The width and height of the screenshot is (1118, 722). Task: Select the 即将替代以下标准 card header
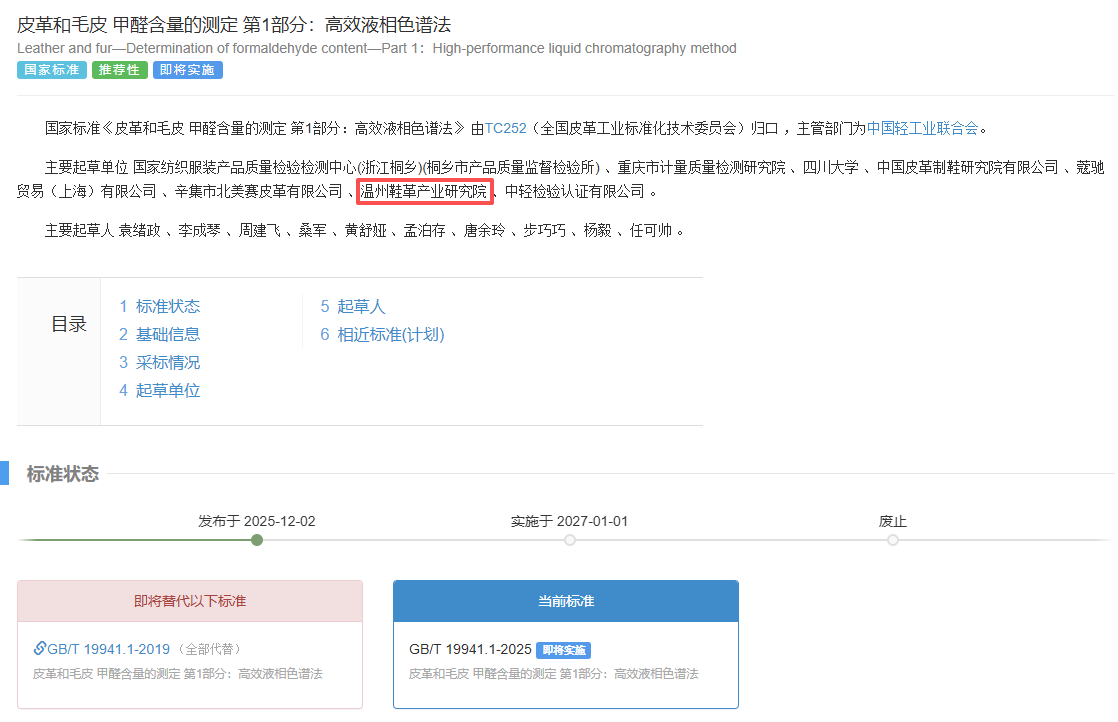click(190, 601)
